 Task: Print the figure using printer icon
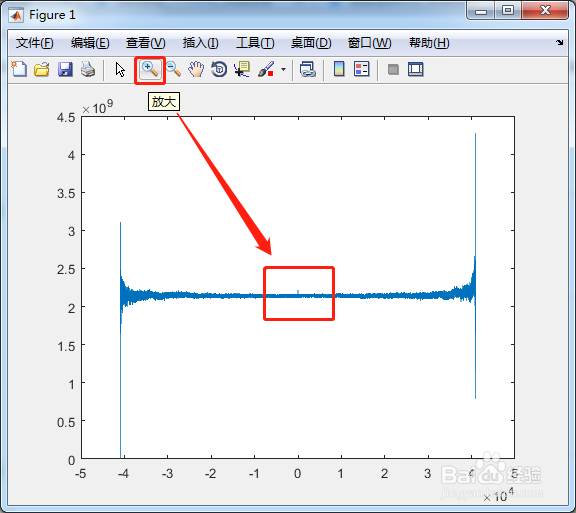(x=88, y=69)
